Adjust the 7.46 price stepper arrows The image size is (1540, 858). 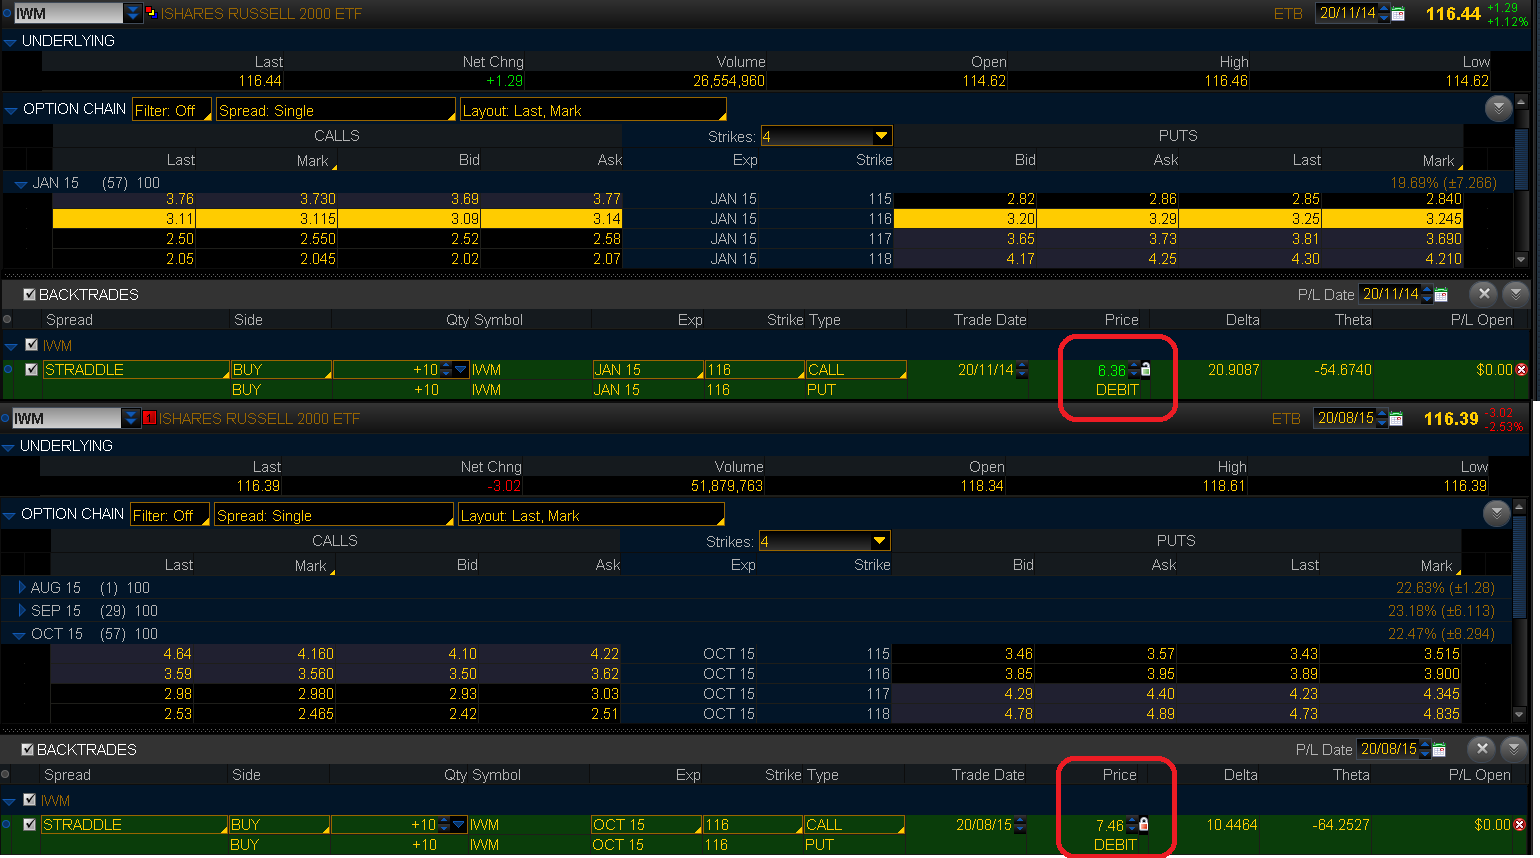1132,825
